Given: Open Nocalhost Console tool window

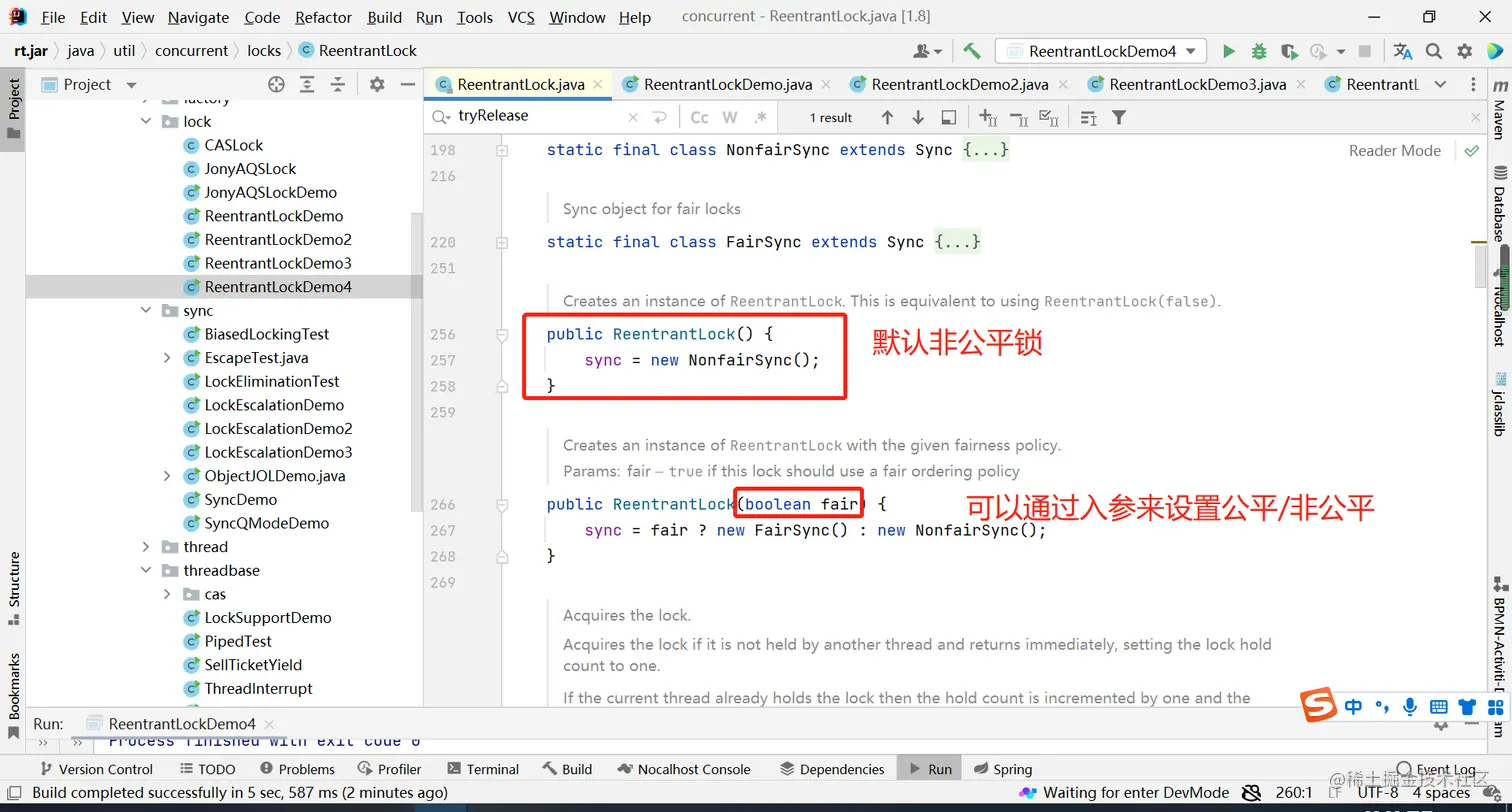Looking at the screenshot, I should tap(684, 769).
